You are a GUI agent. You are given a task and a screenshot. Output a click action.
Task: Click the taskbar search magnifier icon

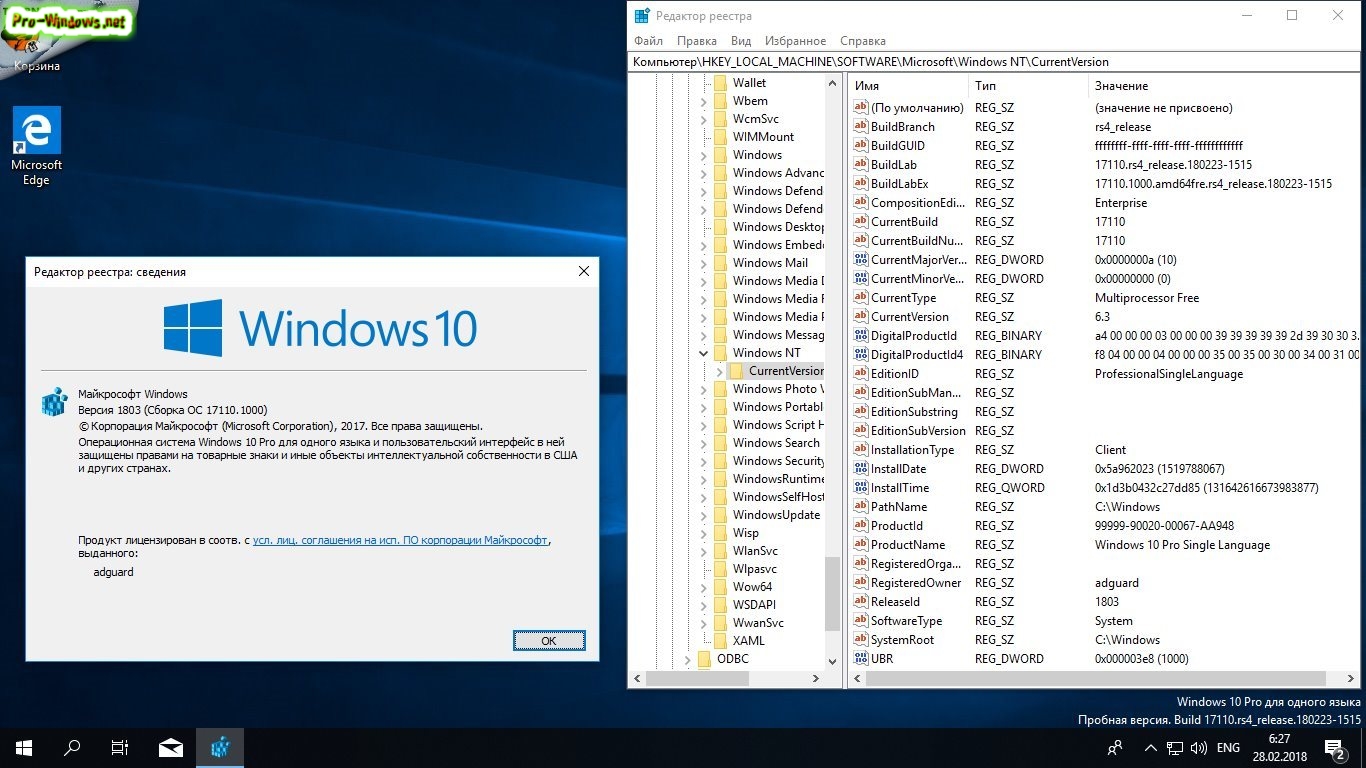click(x=72, y=747)
